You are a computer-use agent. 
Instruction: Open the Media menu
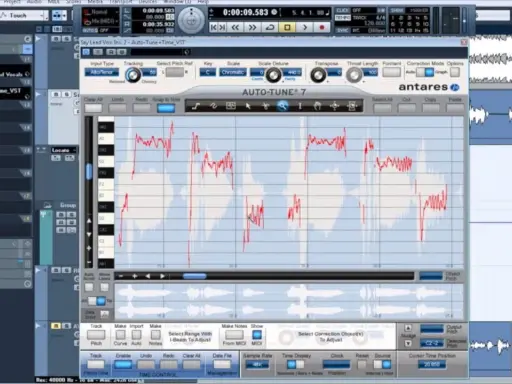[x=95, y=2]
